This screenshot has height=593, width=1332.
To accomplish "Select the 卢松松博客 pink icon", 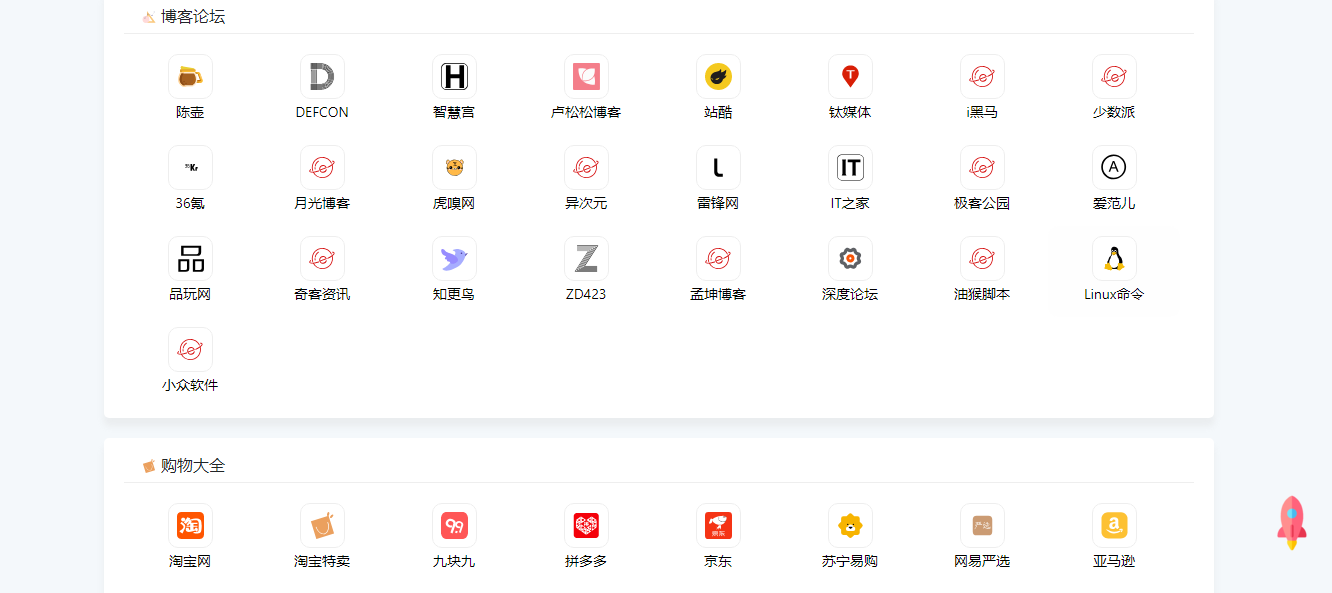I will pos(586,77).
